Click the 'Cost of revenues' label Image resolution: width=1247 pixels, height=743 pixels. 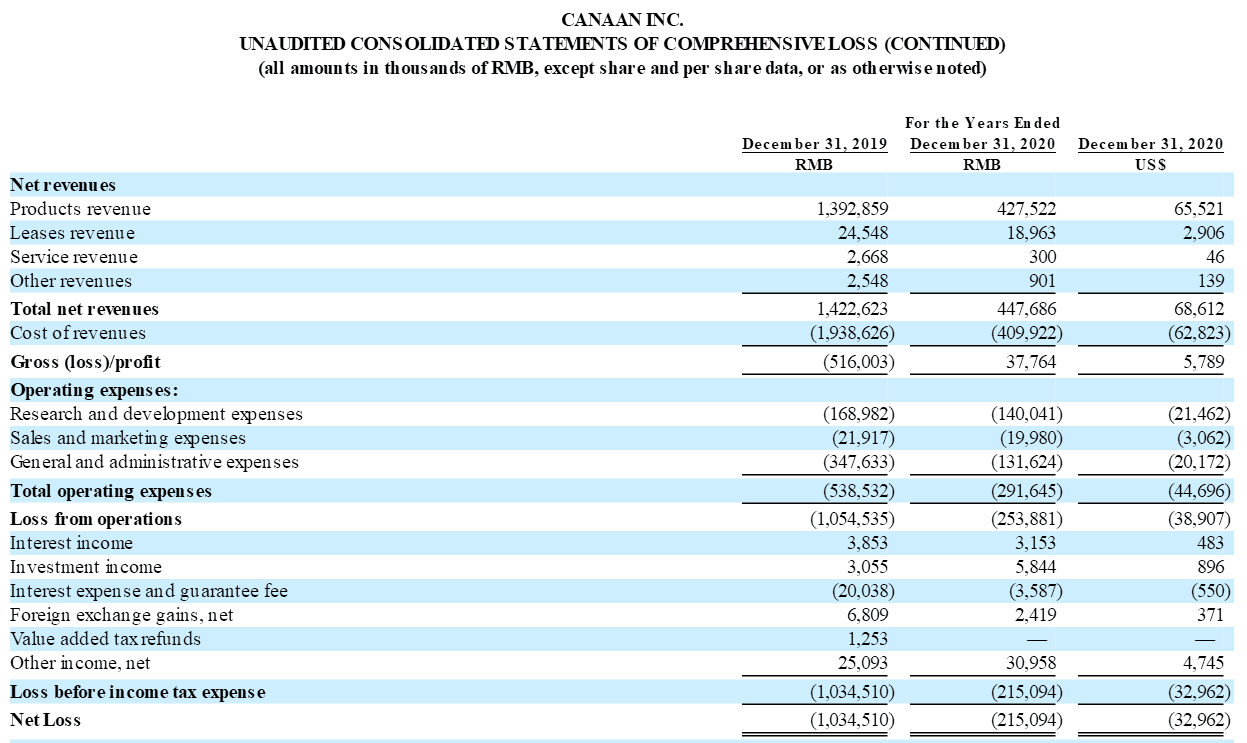[78, 333]
